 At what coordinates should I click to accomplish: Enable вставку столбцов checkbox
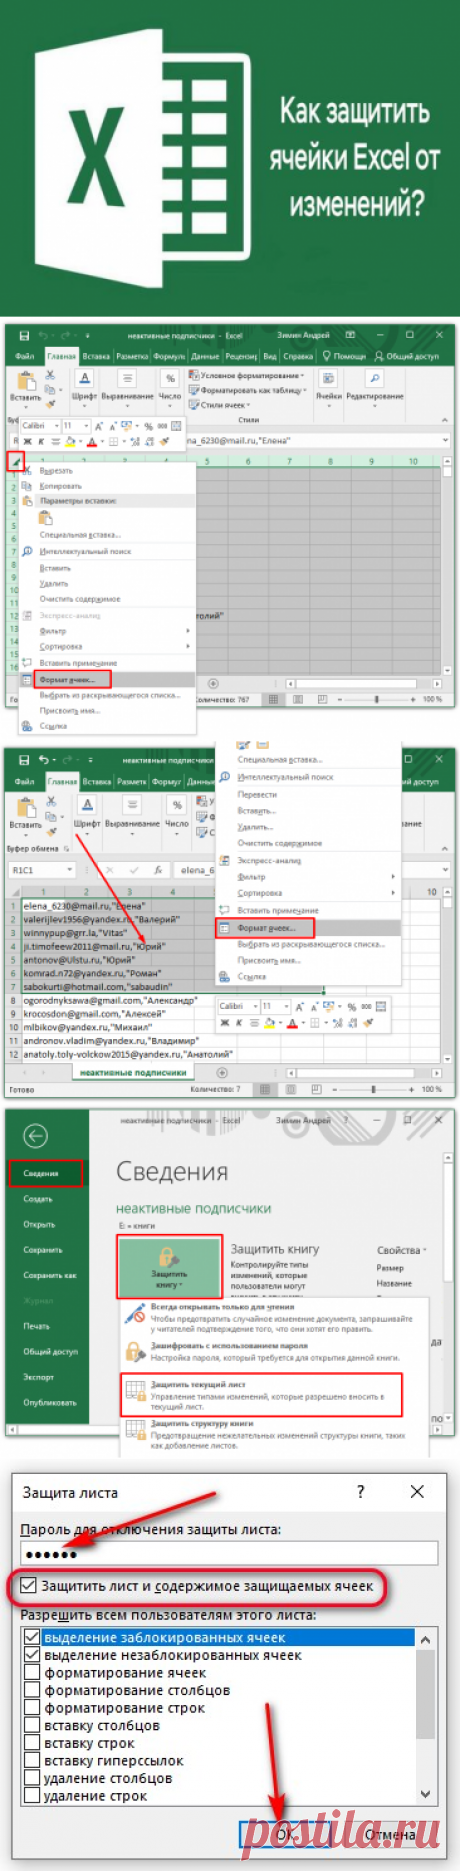click(x=32, y=1725)
